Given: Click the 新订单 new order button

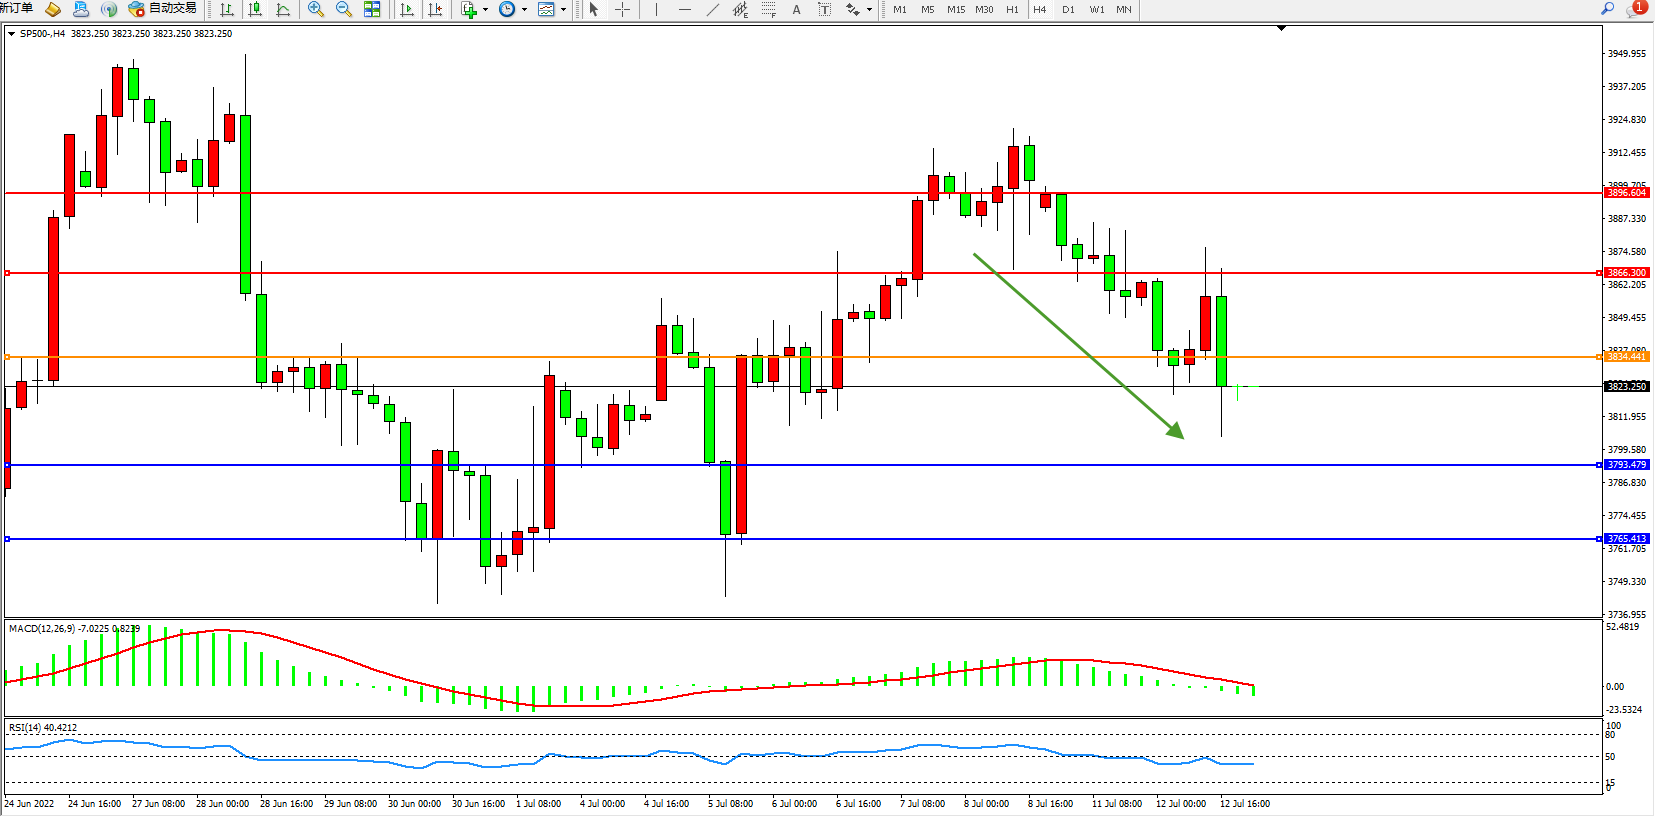Looking at the screenshot, I should pos(16,8).
